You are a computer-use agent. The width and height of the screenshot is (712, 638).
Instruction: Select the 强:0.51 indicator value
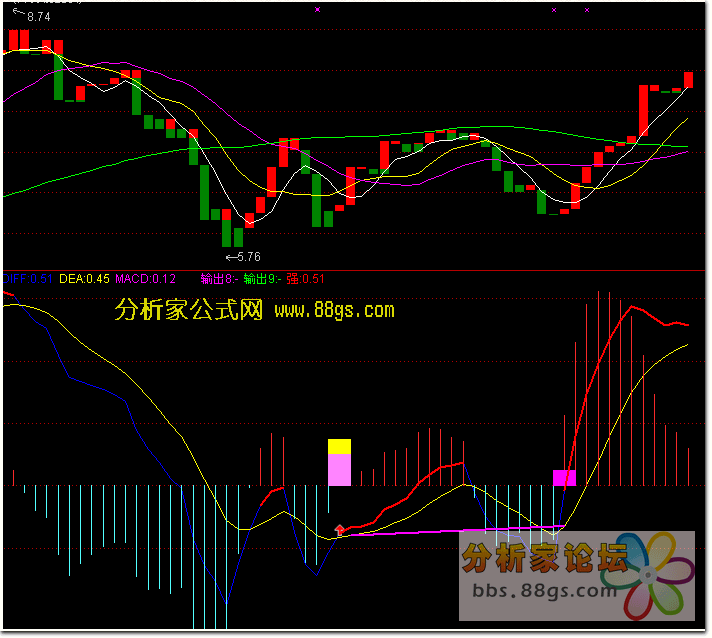306,280
